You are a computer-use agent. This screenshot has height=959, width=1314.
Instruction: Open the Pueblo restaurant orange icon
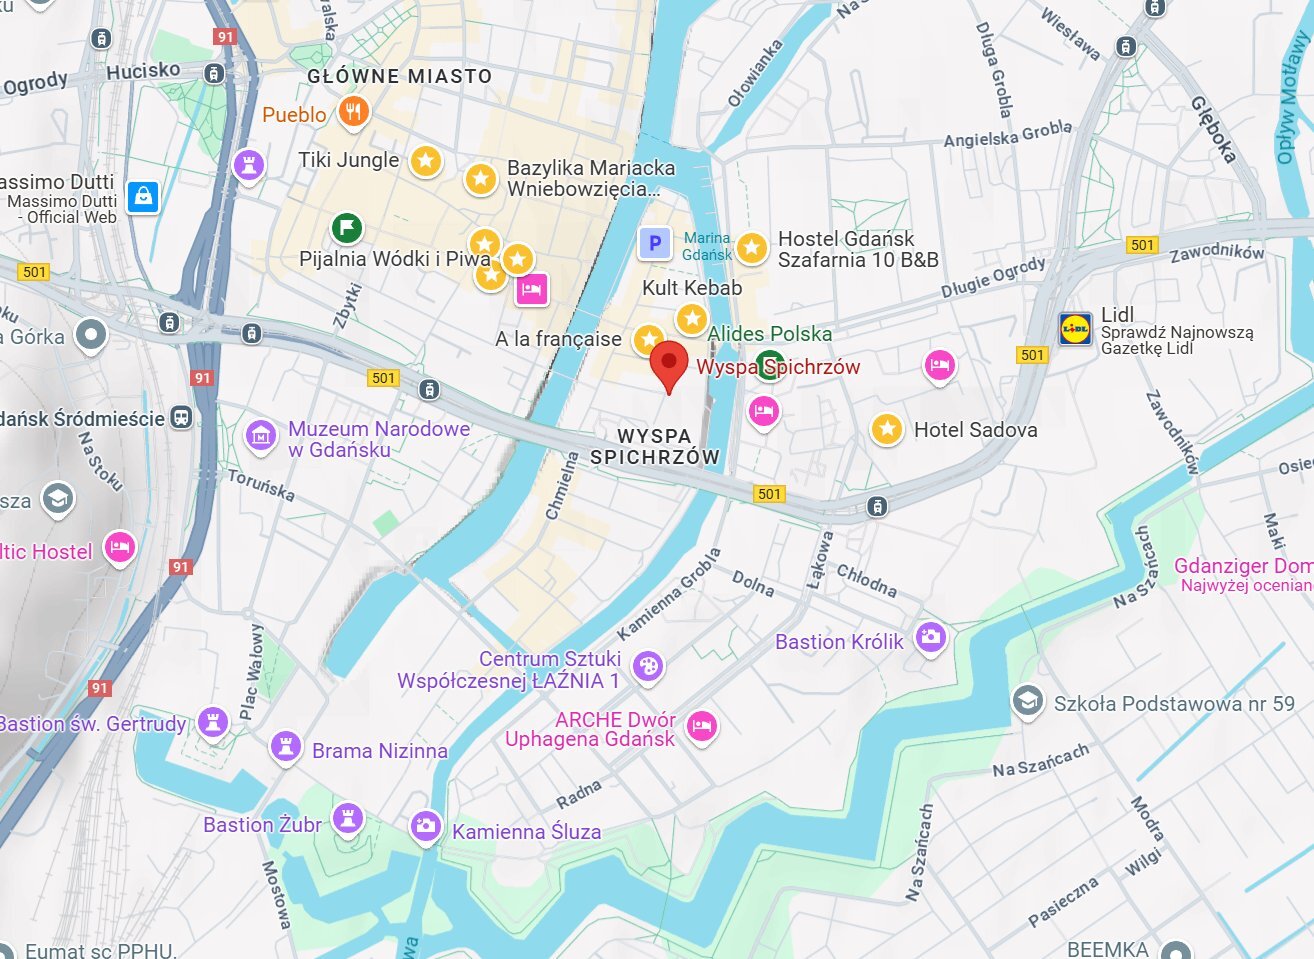[x=352, y=112]
